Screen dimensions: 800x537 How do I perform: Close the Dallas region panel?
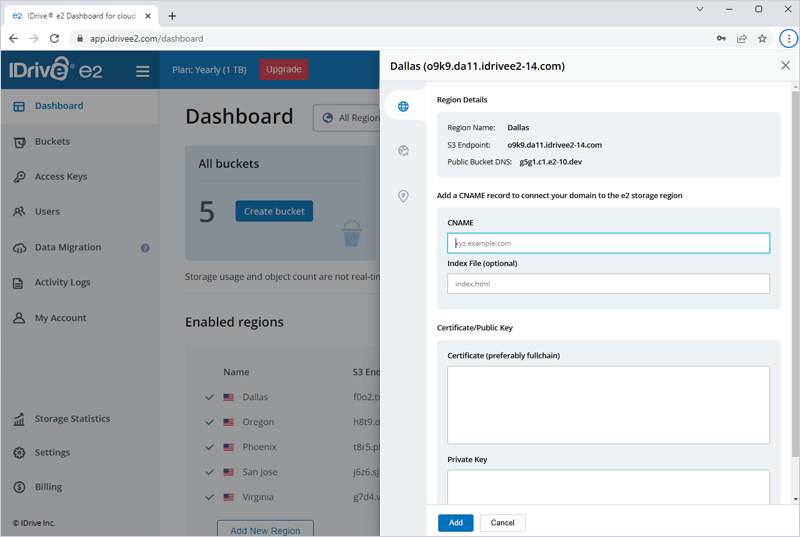[x=785, y=65]
